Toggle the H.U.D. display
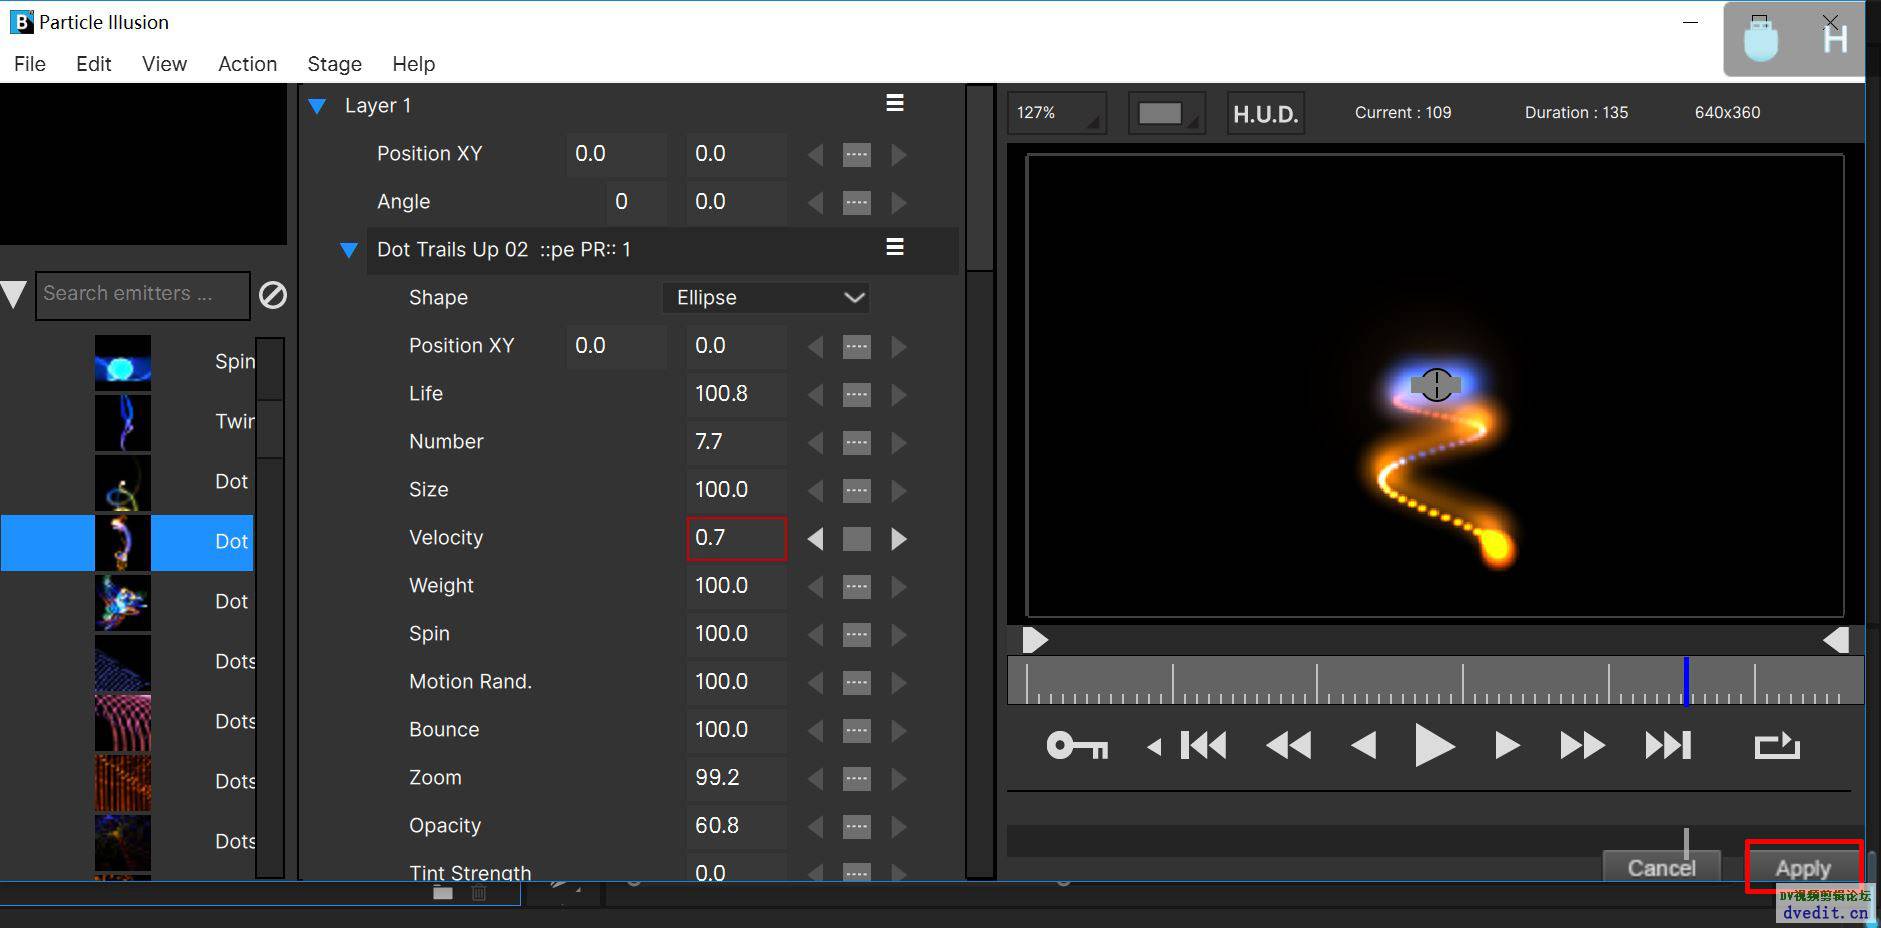The image size is (1881, 928). [1265, 114]
